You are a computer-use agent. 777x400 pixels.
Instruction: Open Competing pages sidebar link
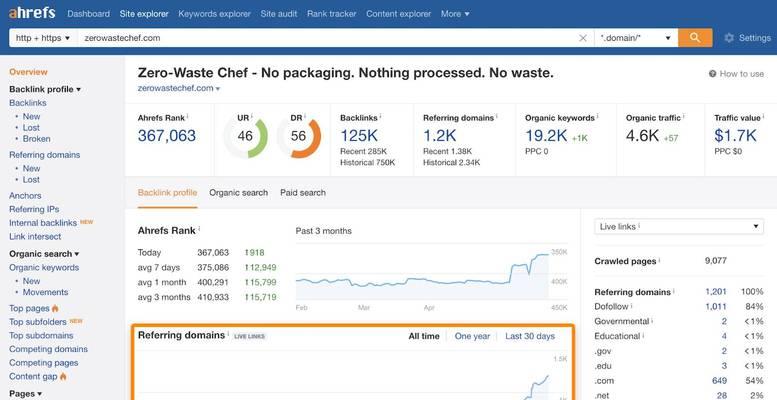[x=44, y=363]
